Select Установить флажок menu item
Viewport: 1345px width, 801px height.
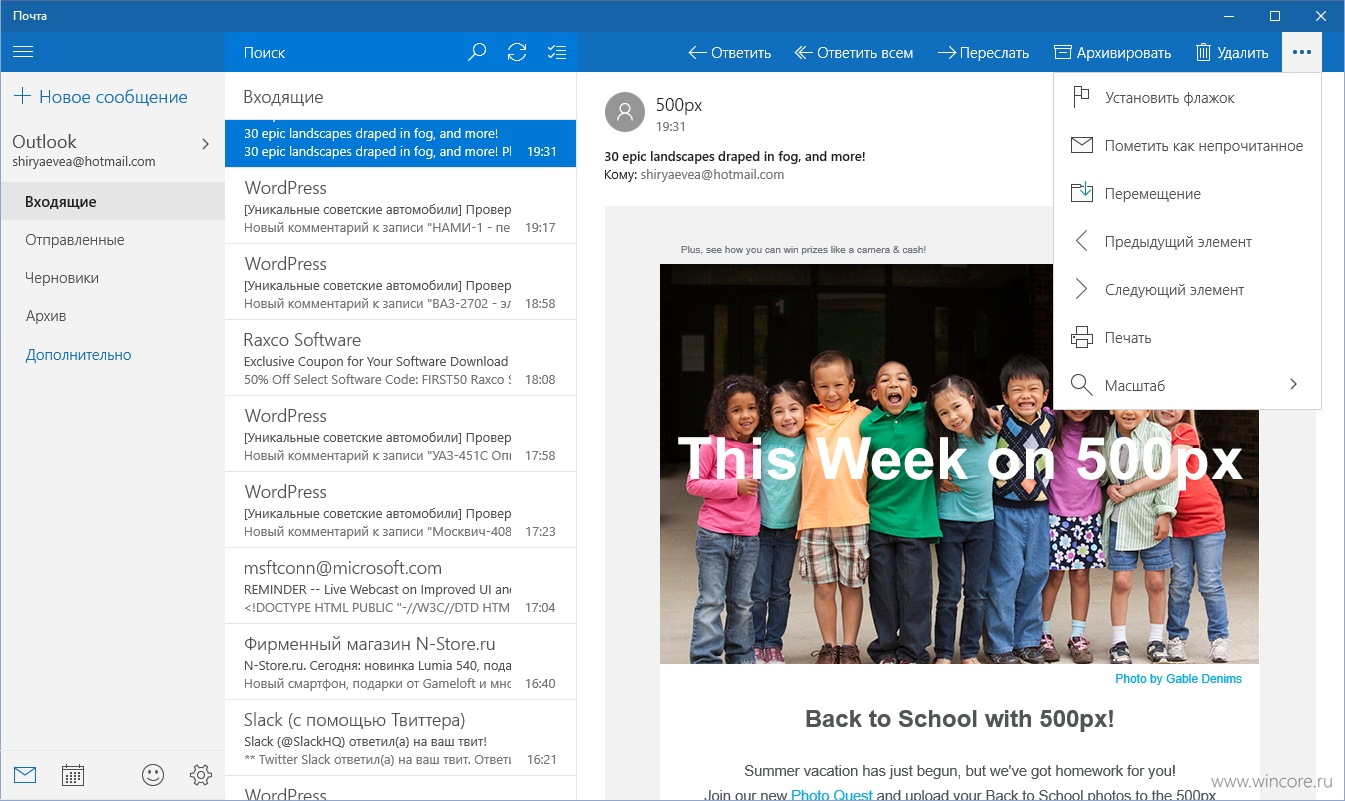pos(1187,98)
